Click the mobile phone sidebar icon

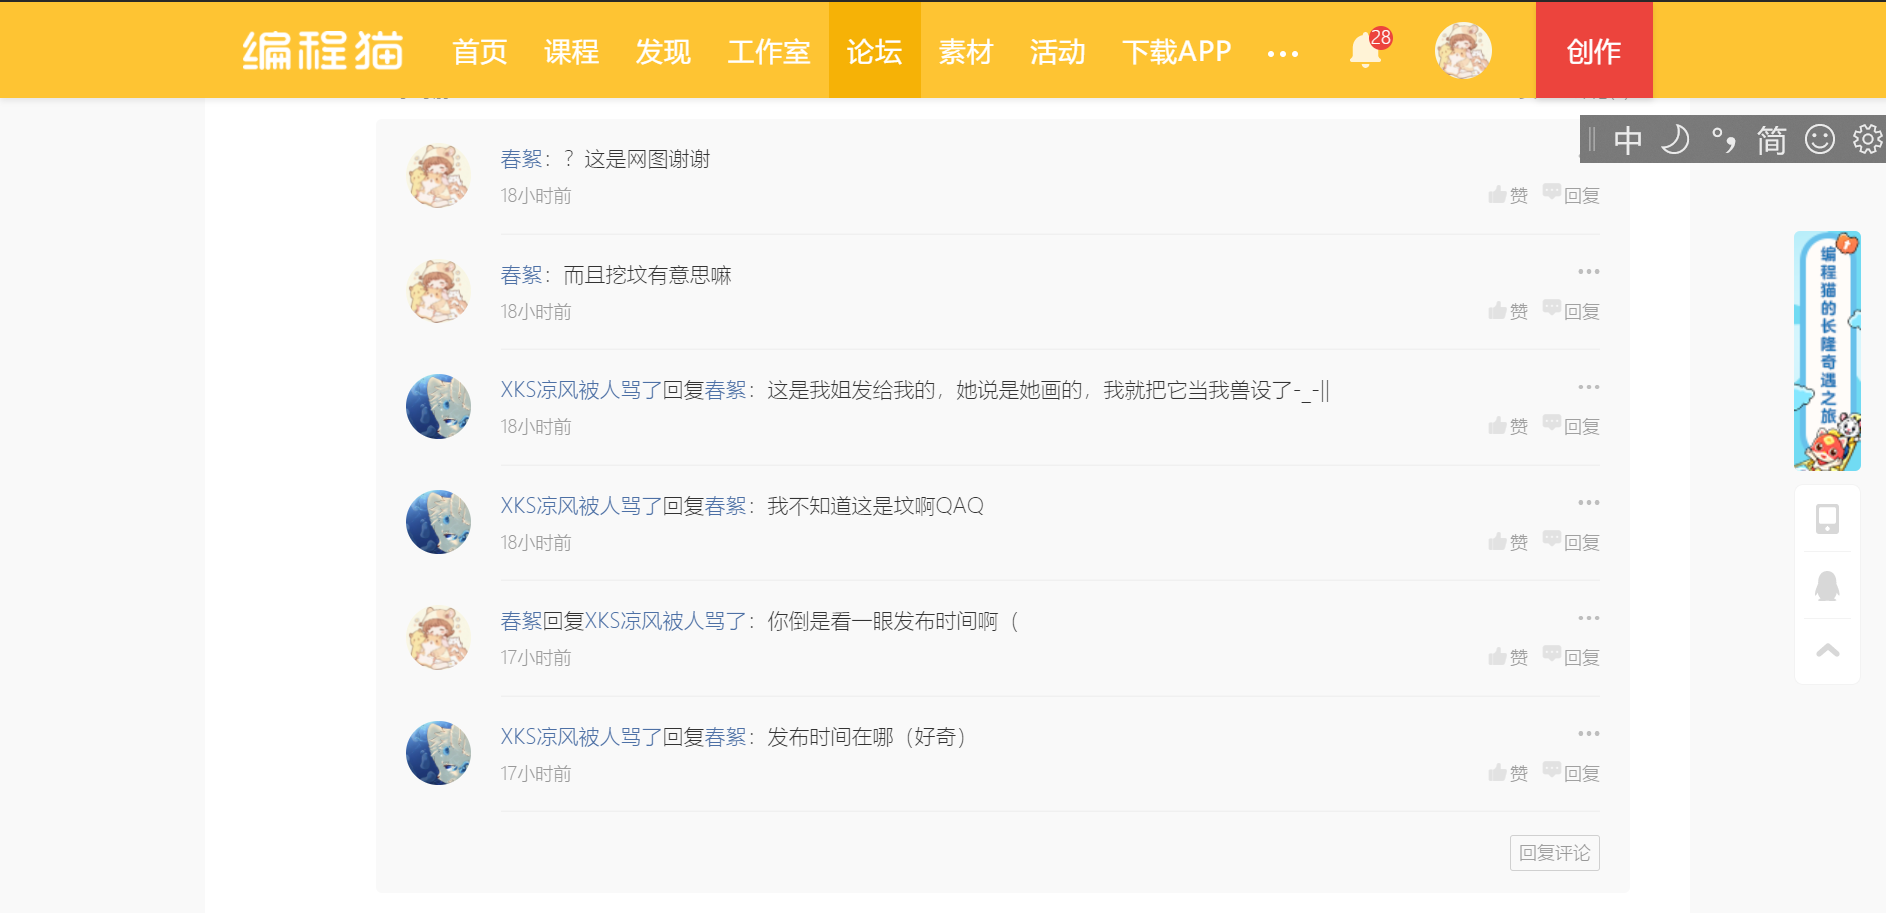[x=1827, y=519]
